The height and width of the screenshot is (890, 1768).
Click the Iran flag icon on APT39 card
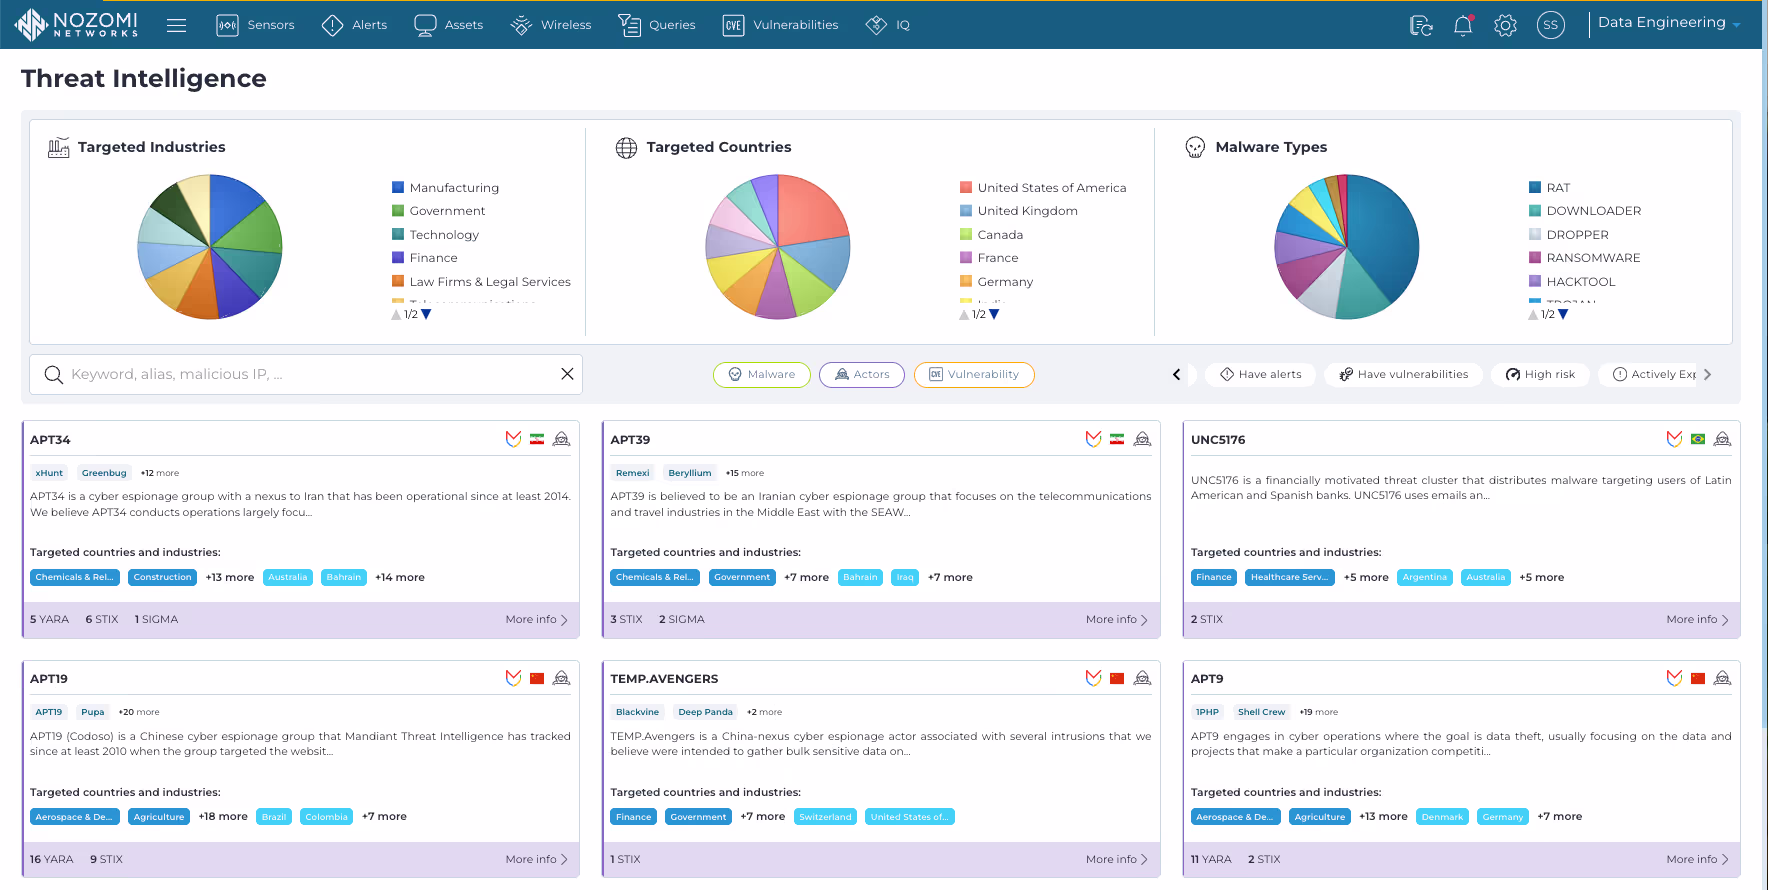click(x=1117, y=439)
